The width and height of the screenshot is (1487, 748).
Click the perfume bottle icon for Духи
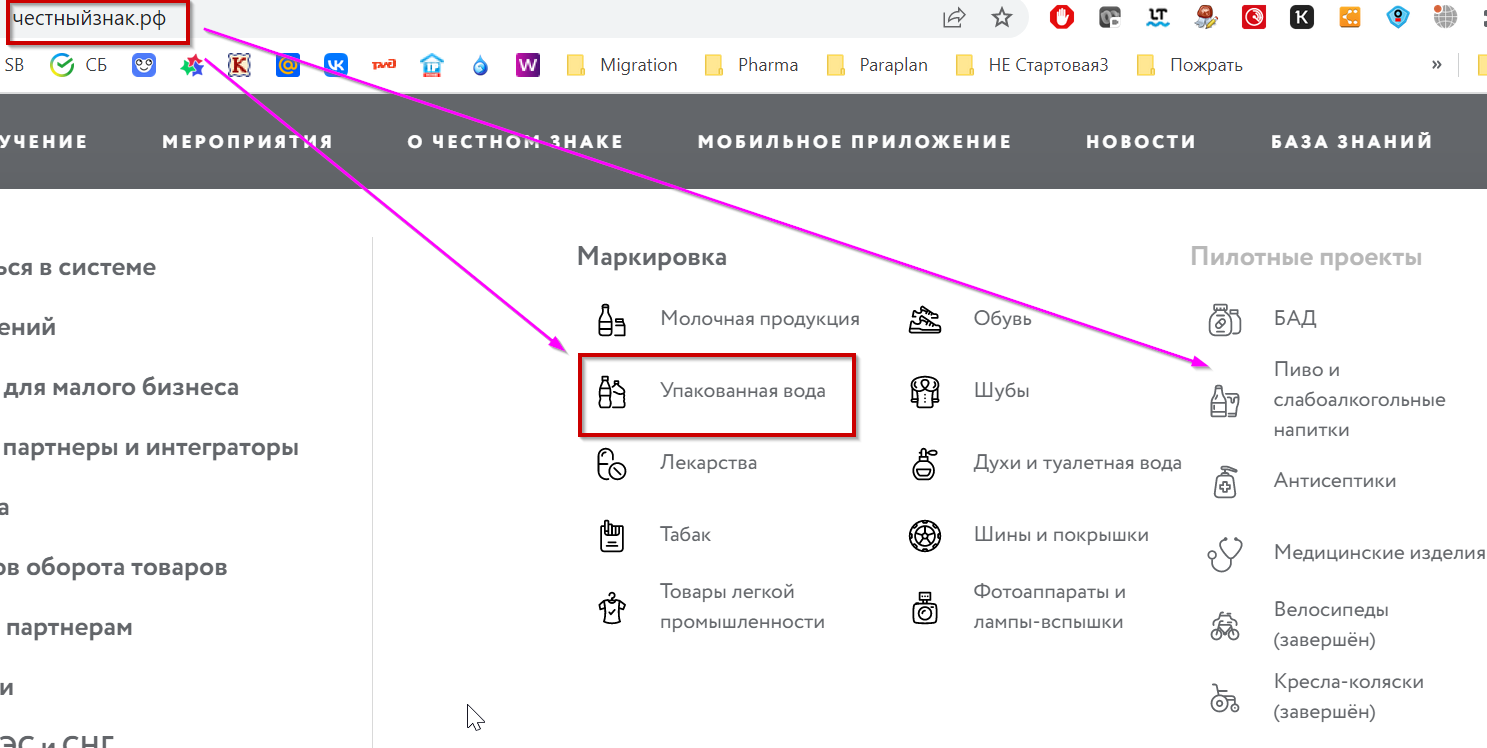click(925, 464)
